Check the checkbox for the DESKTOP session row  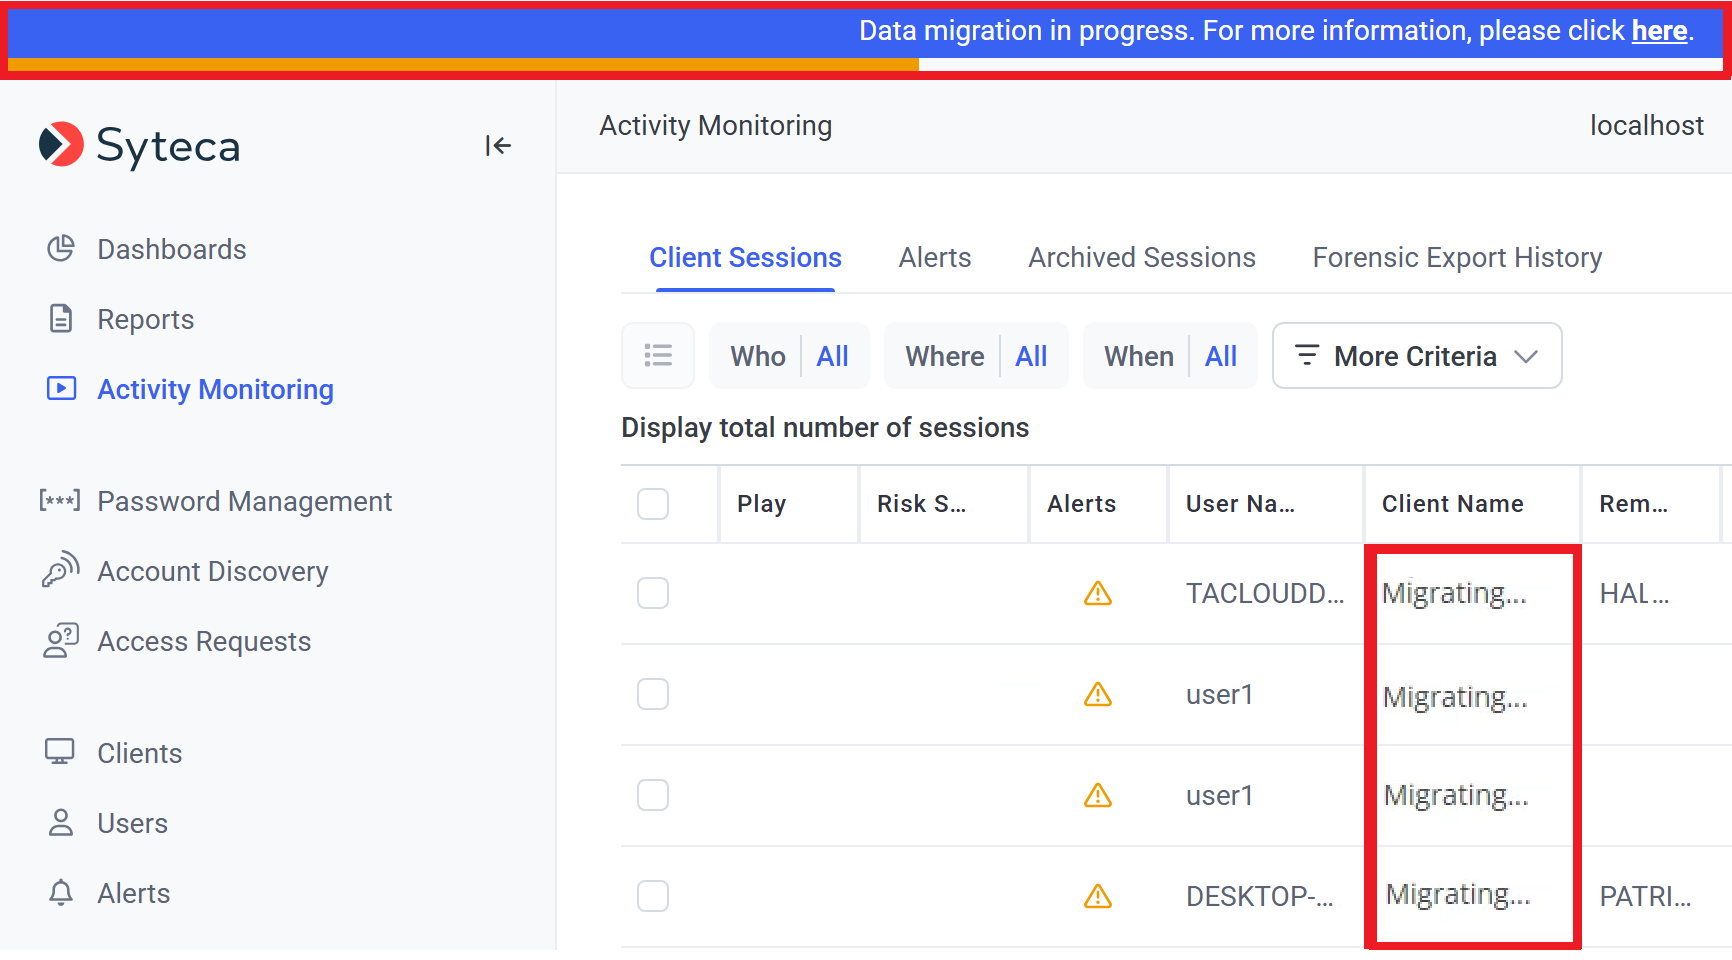653,896
